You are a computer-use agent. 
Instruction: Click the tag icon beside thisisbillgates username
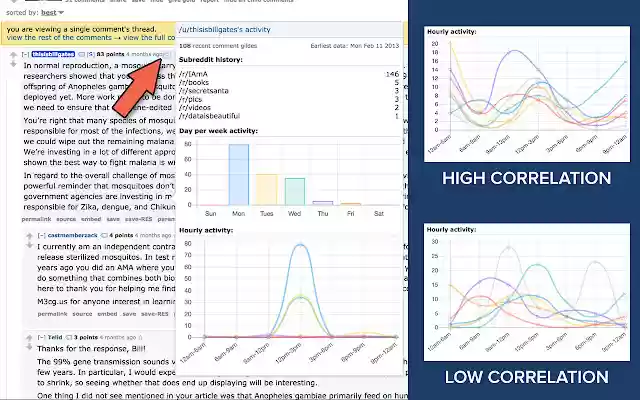click(81, 54)
